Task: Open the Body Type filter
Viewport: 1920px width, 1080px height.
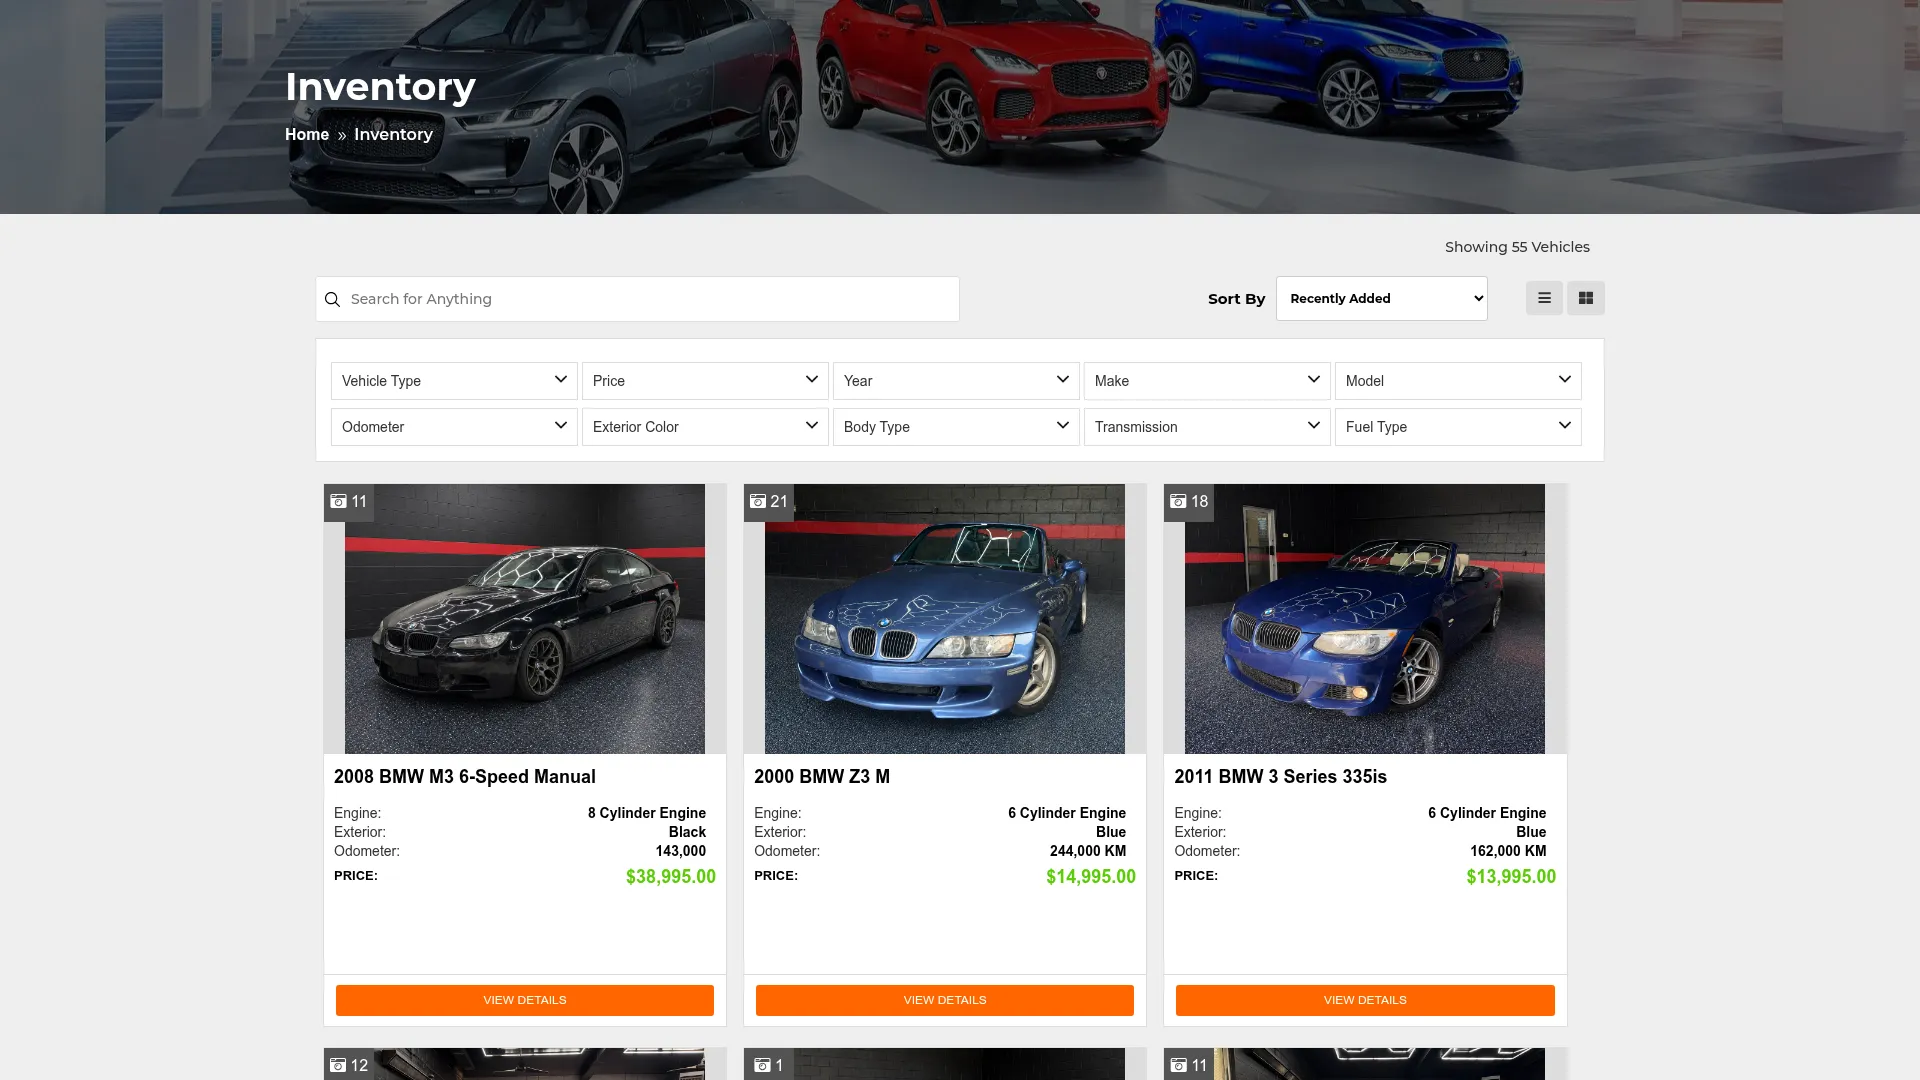Action: point(956,427)
